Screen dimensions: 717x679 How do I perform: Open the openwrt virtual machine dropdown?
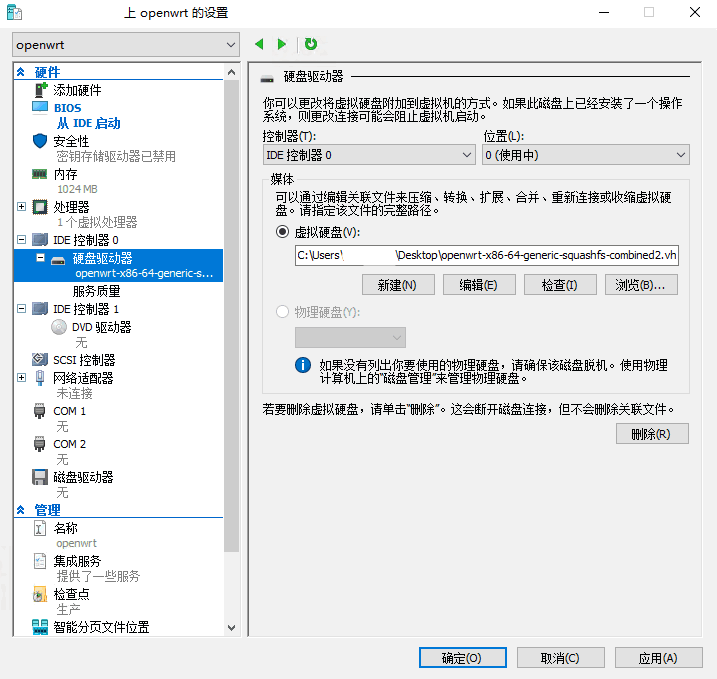point(126,45)
